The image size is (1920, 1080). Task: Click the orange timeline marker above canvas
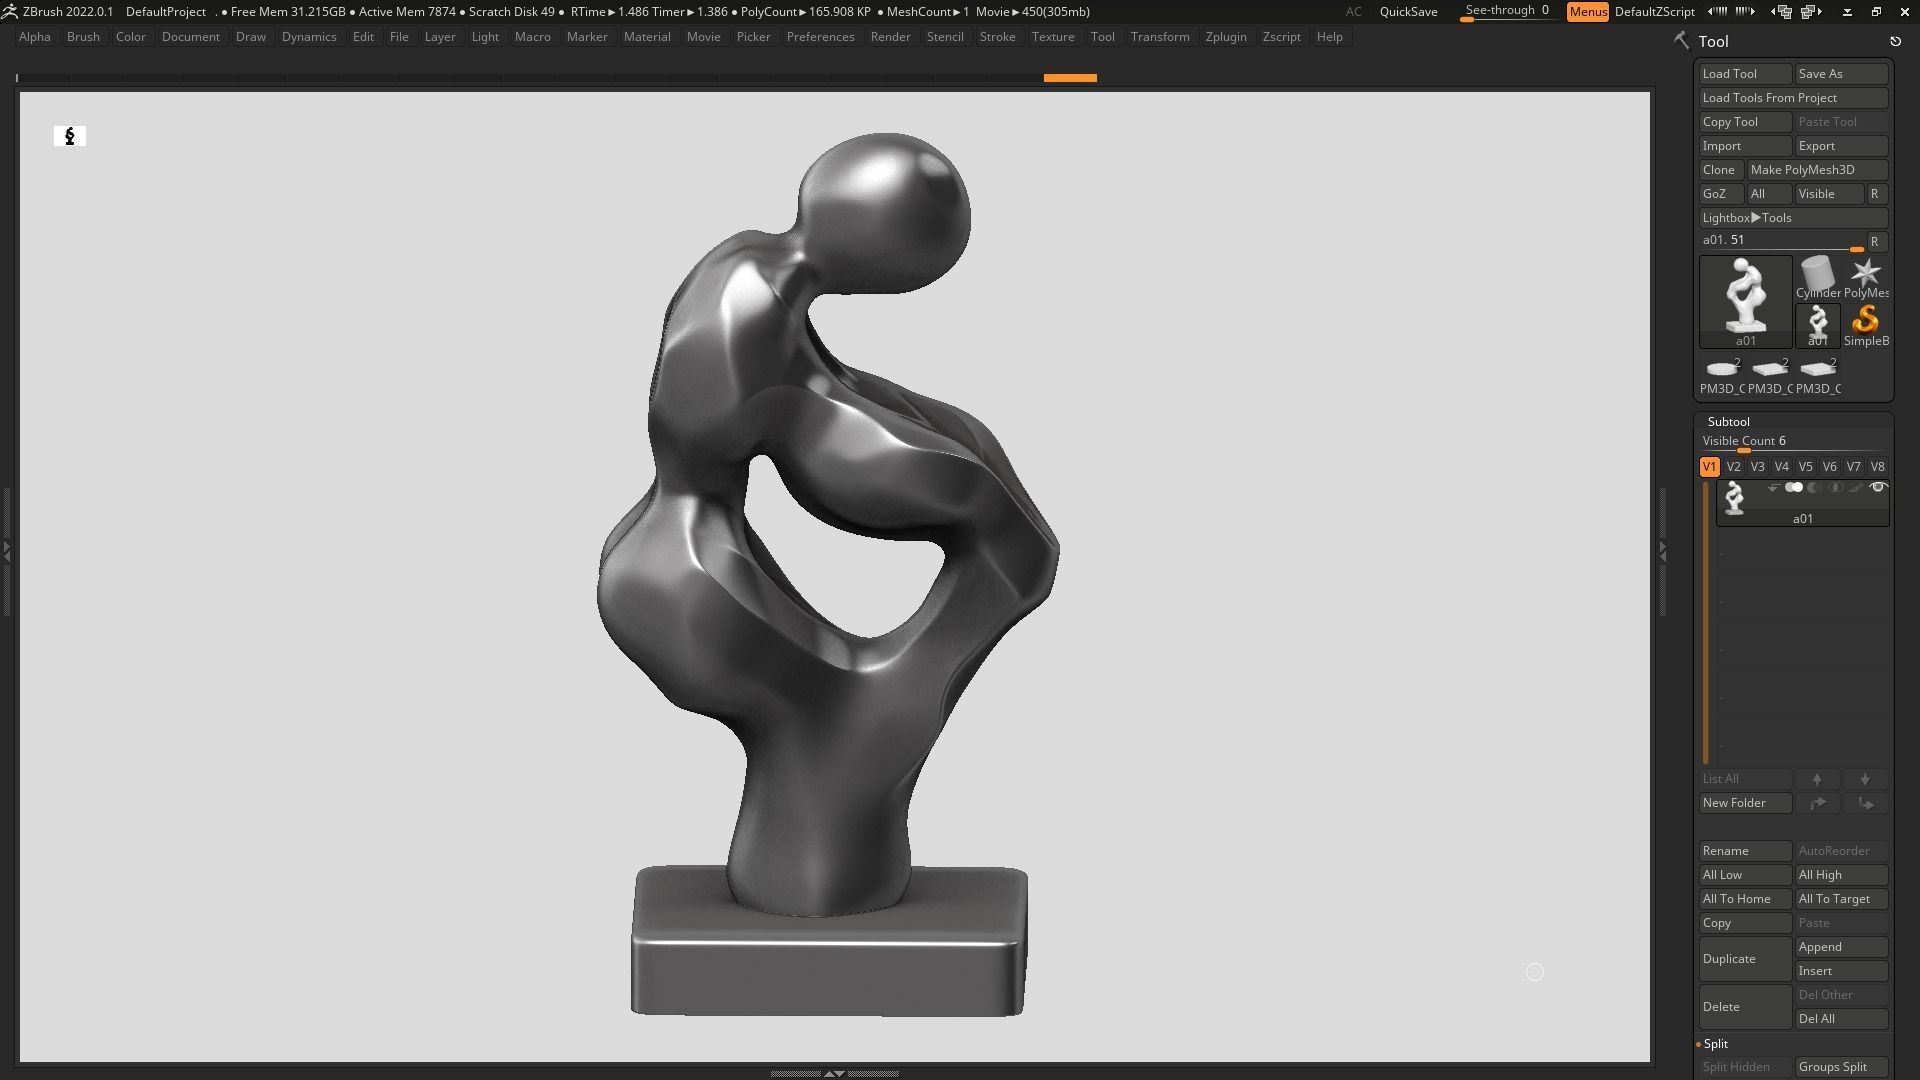(1070, 78)
